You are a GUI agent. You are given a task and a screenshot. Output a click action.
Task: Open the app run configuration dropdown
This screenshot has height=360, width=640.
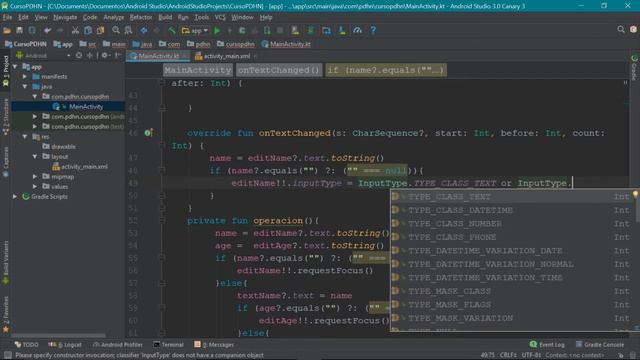point(195,31)
